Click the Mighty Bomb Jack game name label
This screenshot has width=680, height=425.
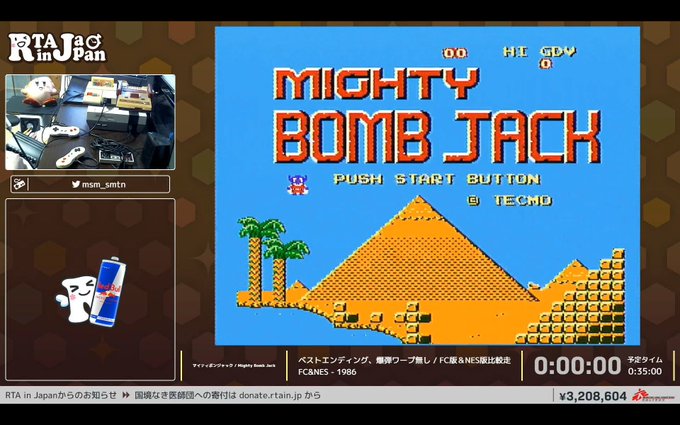pyautogui.click(x=234, y=366)
